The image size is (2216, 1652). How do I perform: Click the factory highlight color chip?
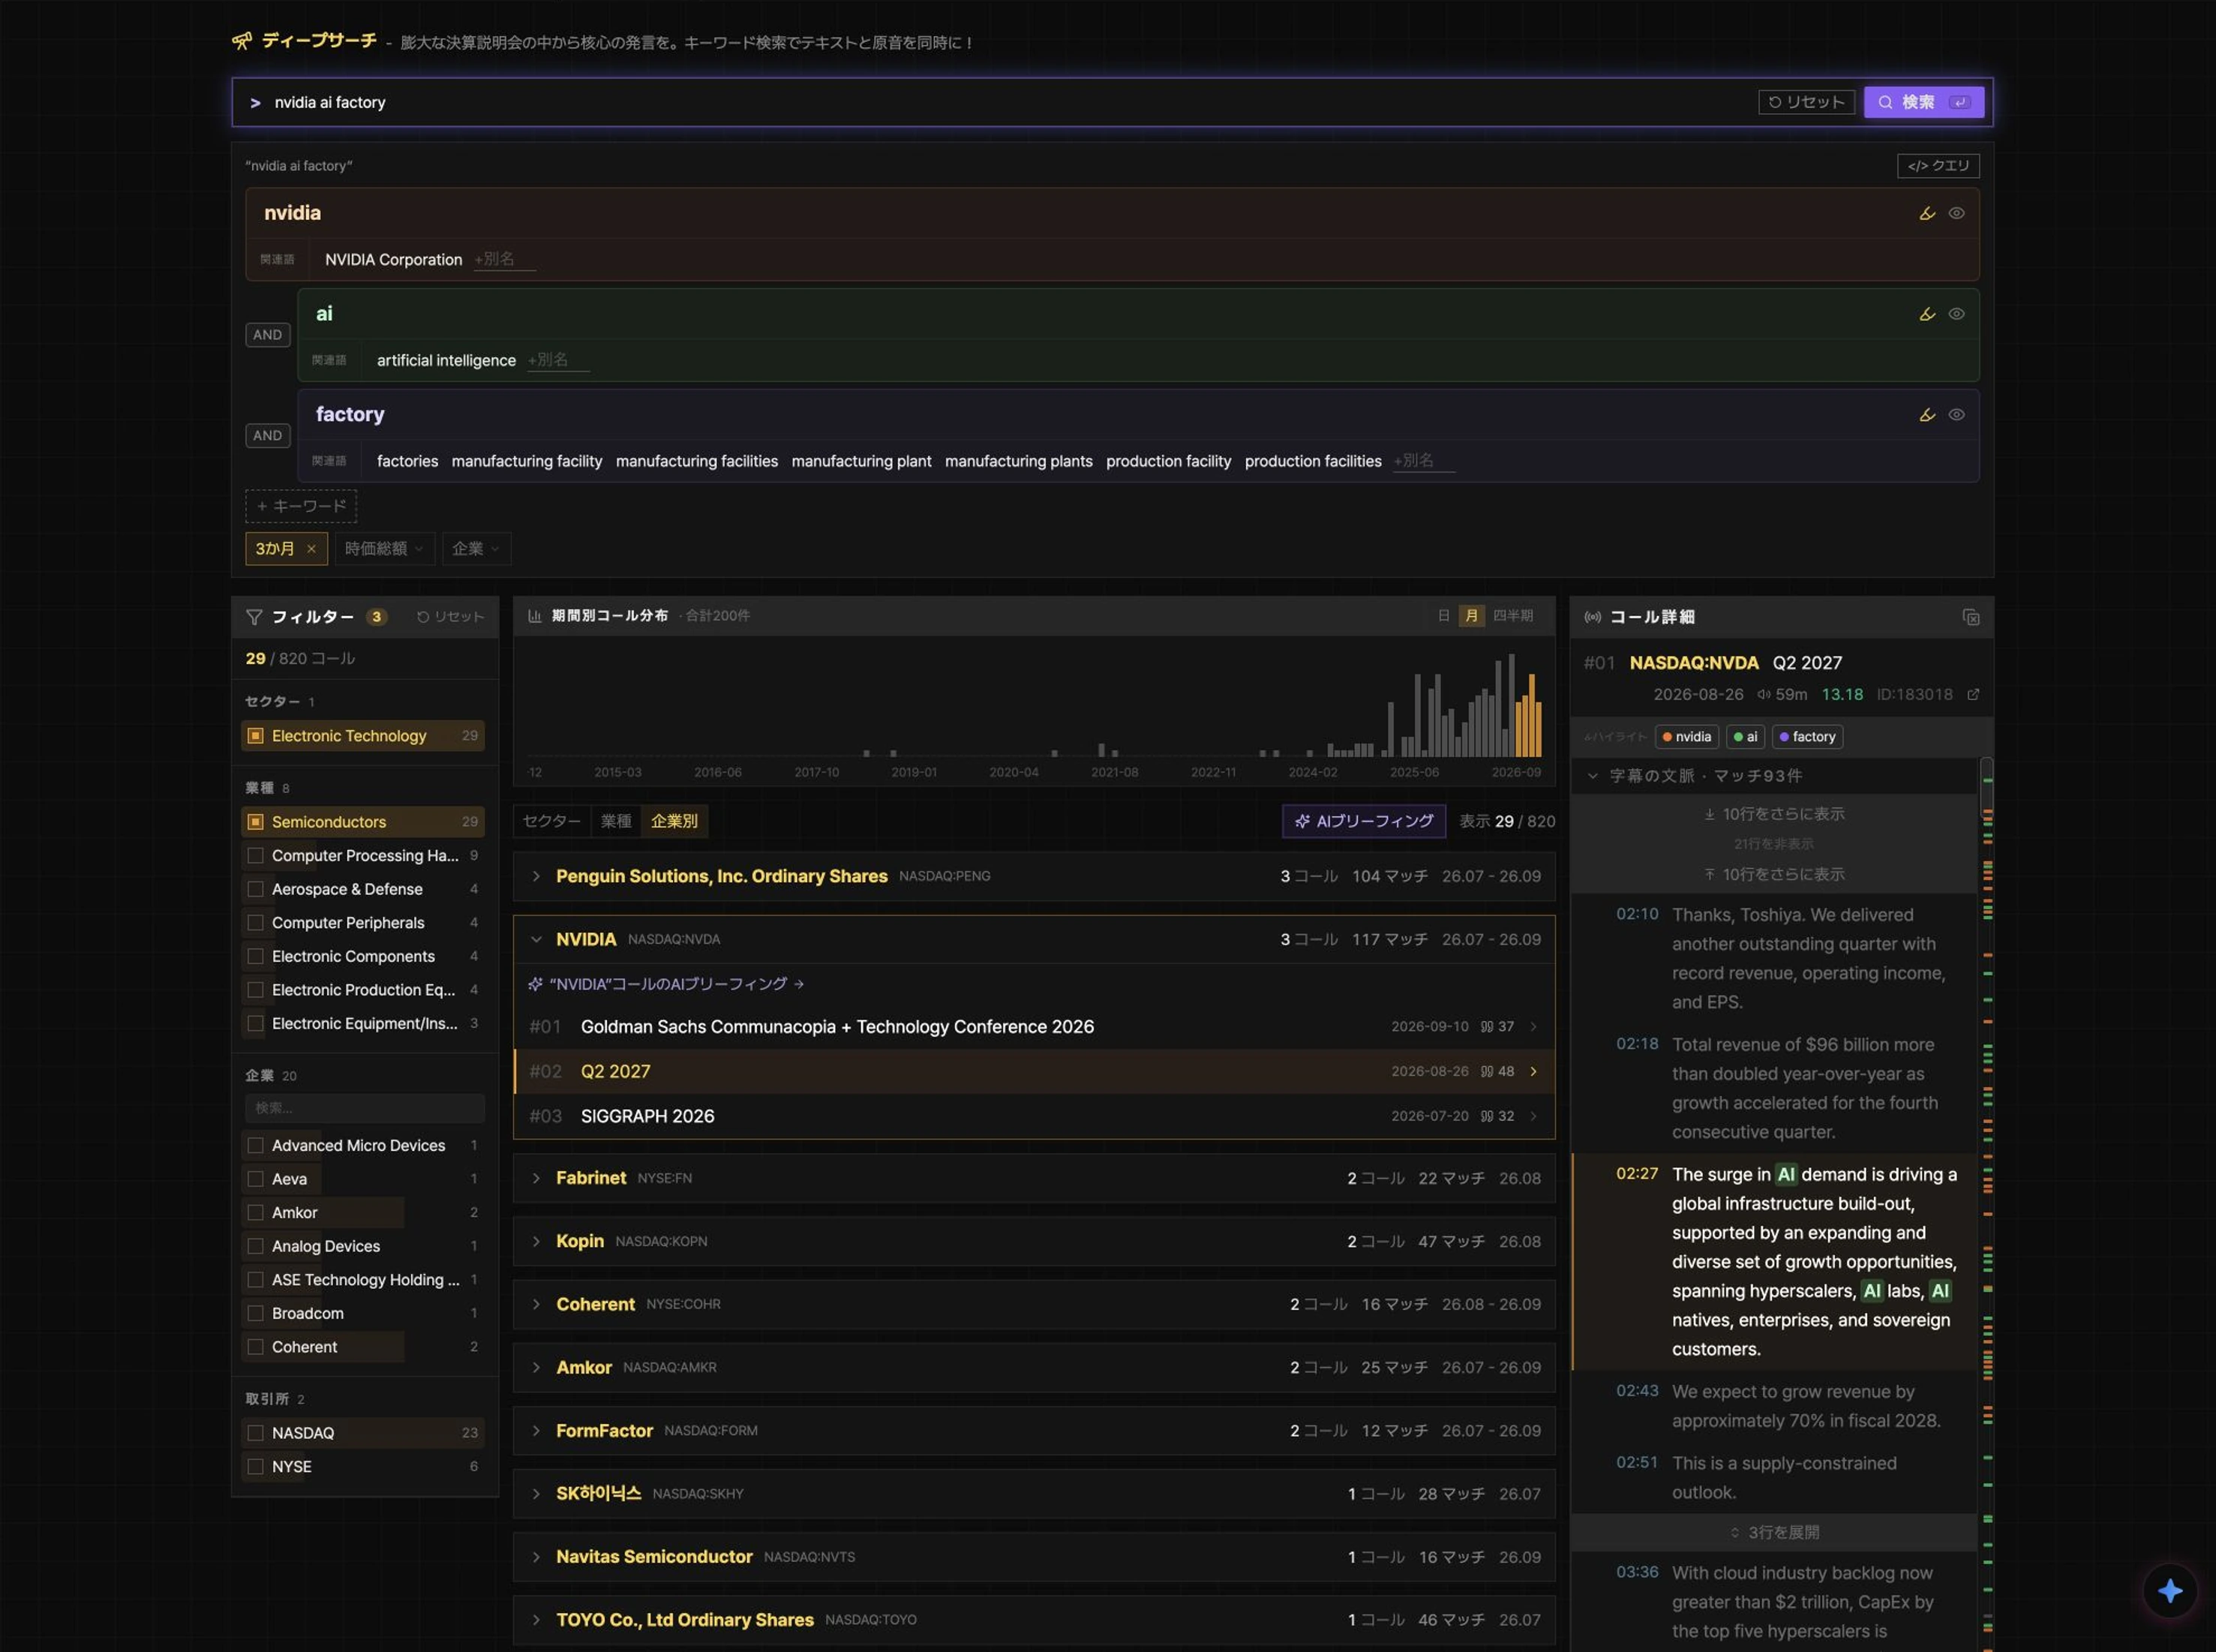tap(1807, 737)
